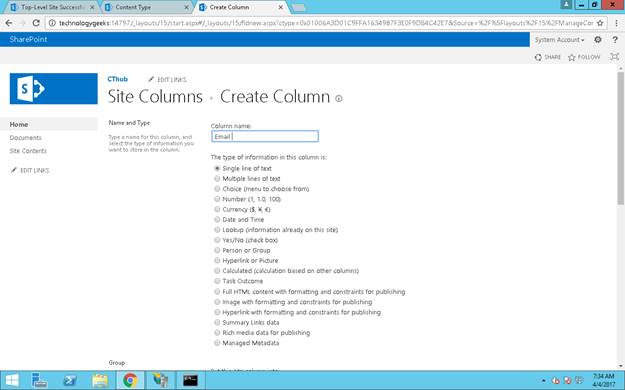Switch to Content Type tab
The height and width of the screenshot is (390, 625).
click(145, 7)
